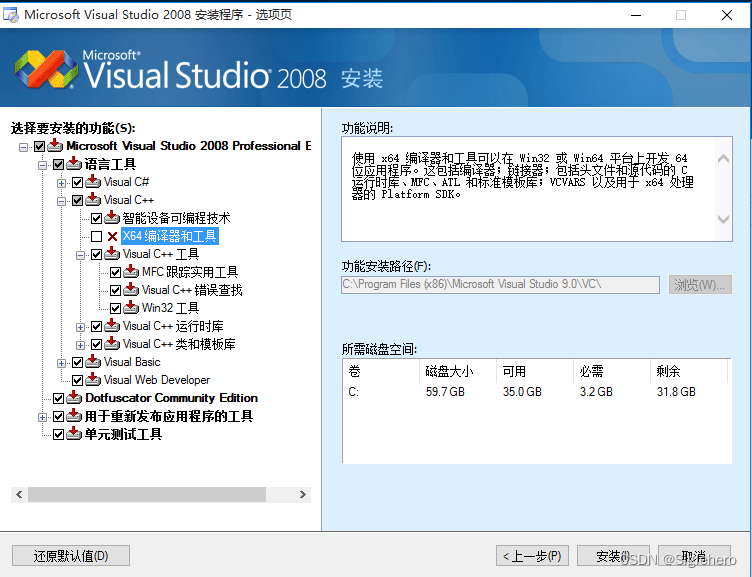
Task: Expand the Visual C++ 运行时库 node
Action: click(81, 326)
